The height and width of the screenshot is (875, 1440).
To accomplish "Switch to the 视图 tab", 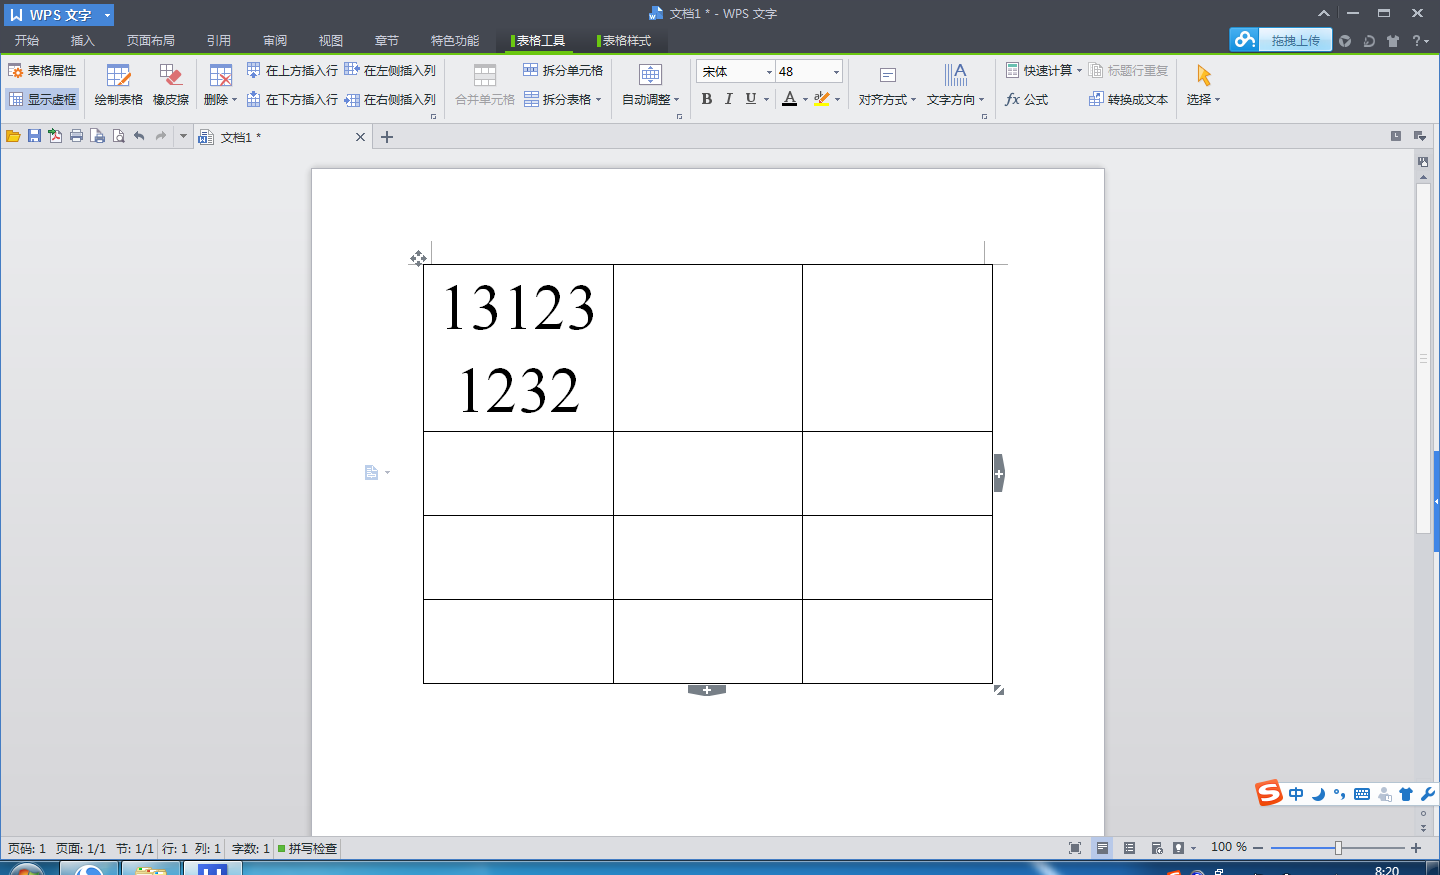I will pyautogui.click(x=331, y=41).
